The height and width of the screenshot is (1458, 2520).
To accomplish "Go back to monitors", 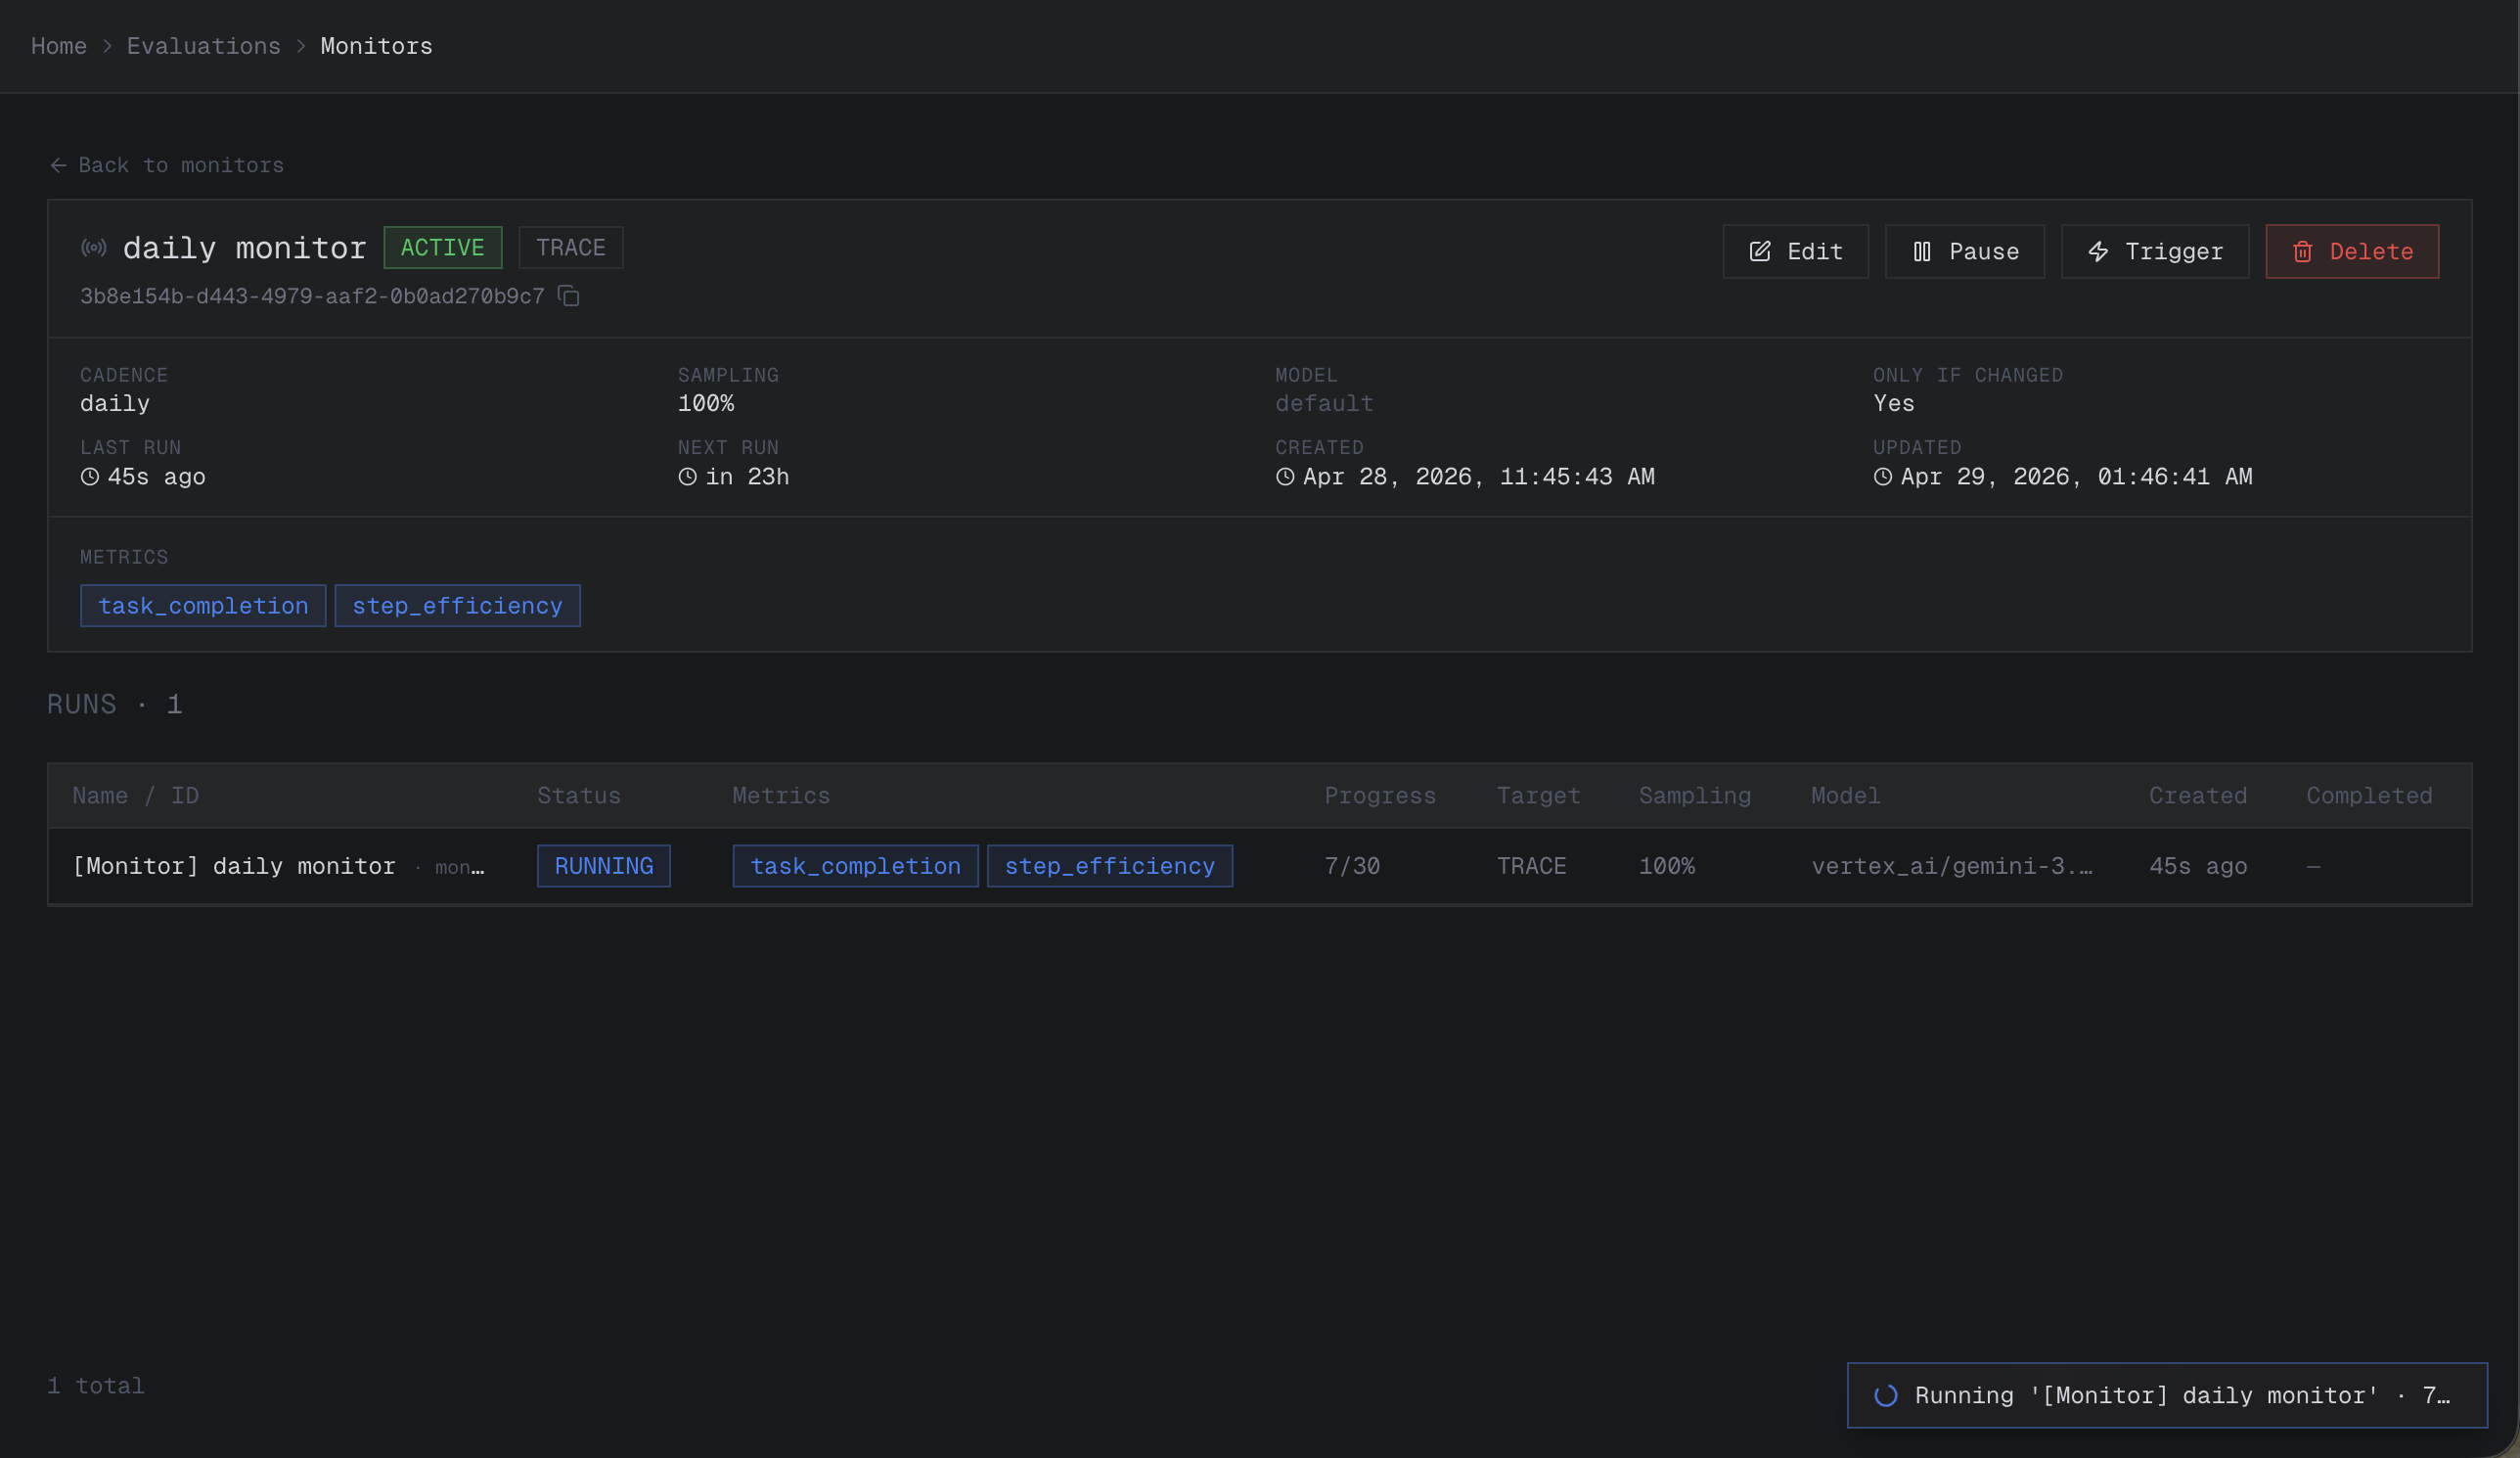I will 167,165.
